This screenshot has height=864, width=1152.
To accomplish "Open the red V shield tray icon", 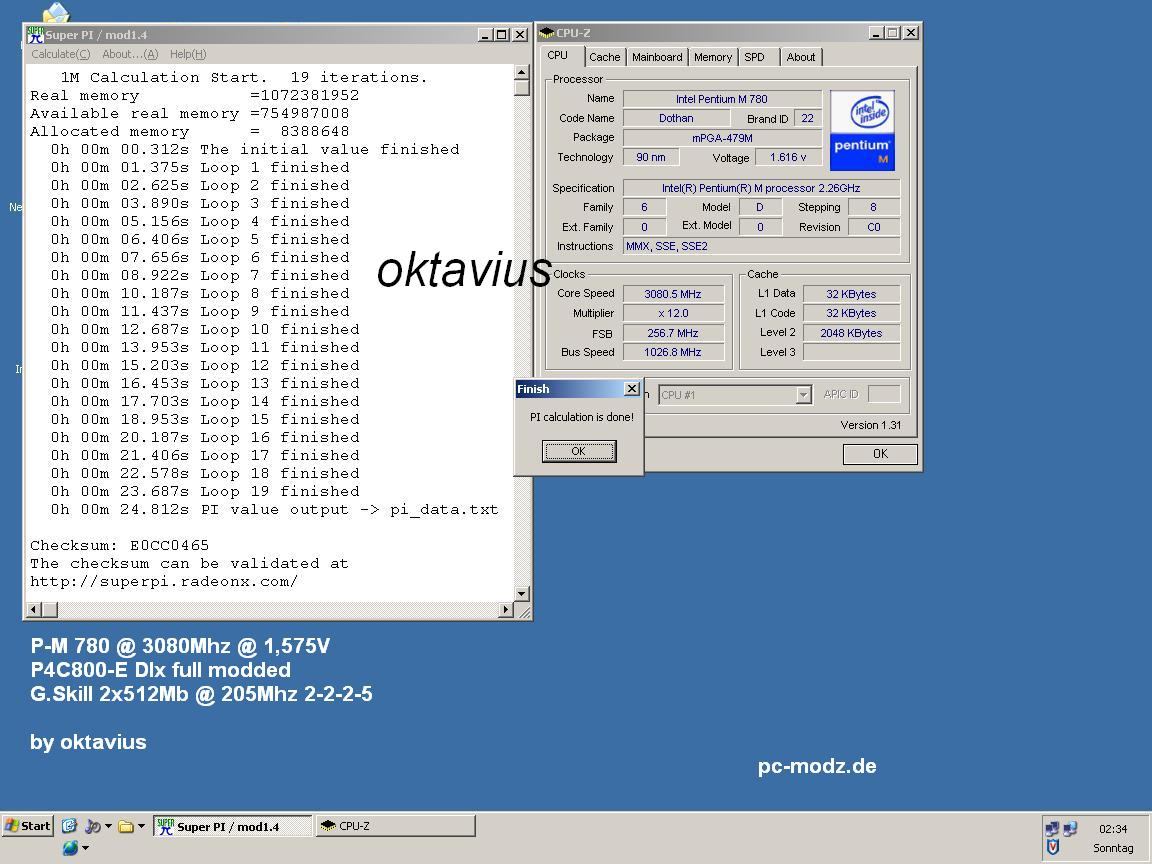I will coord(1053,848).
